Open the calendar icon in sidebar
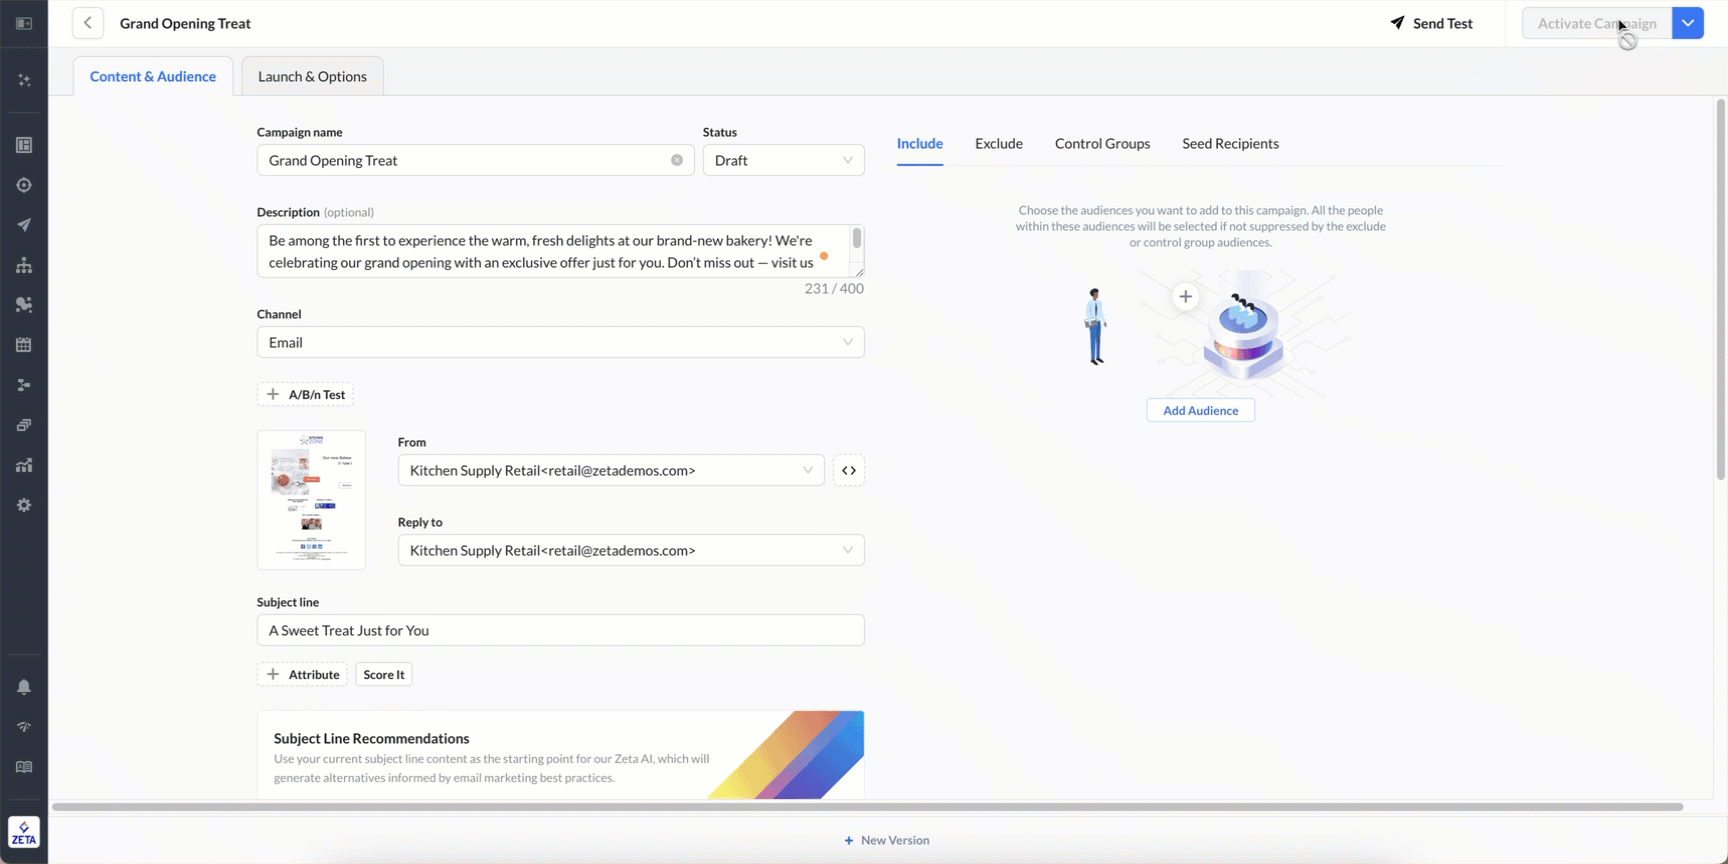The width and height of the screenshot is (1728, 864). 24,345
